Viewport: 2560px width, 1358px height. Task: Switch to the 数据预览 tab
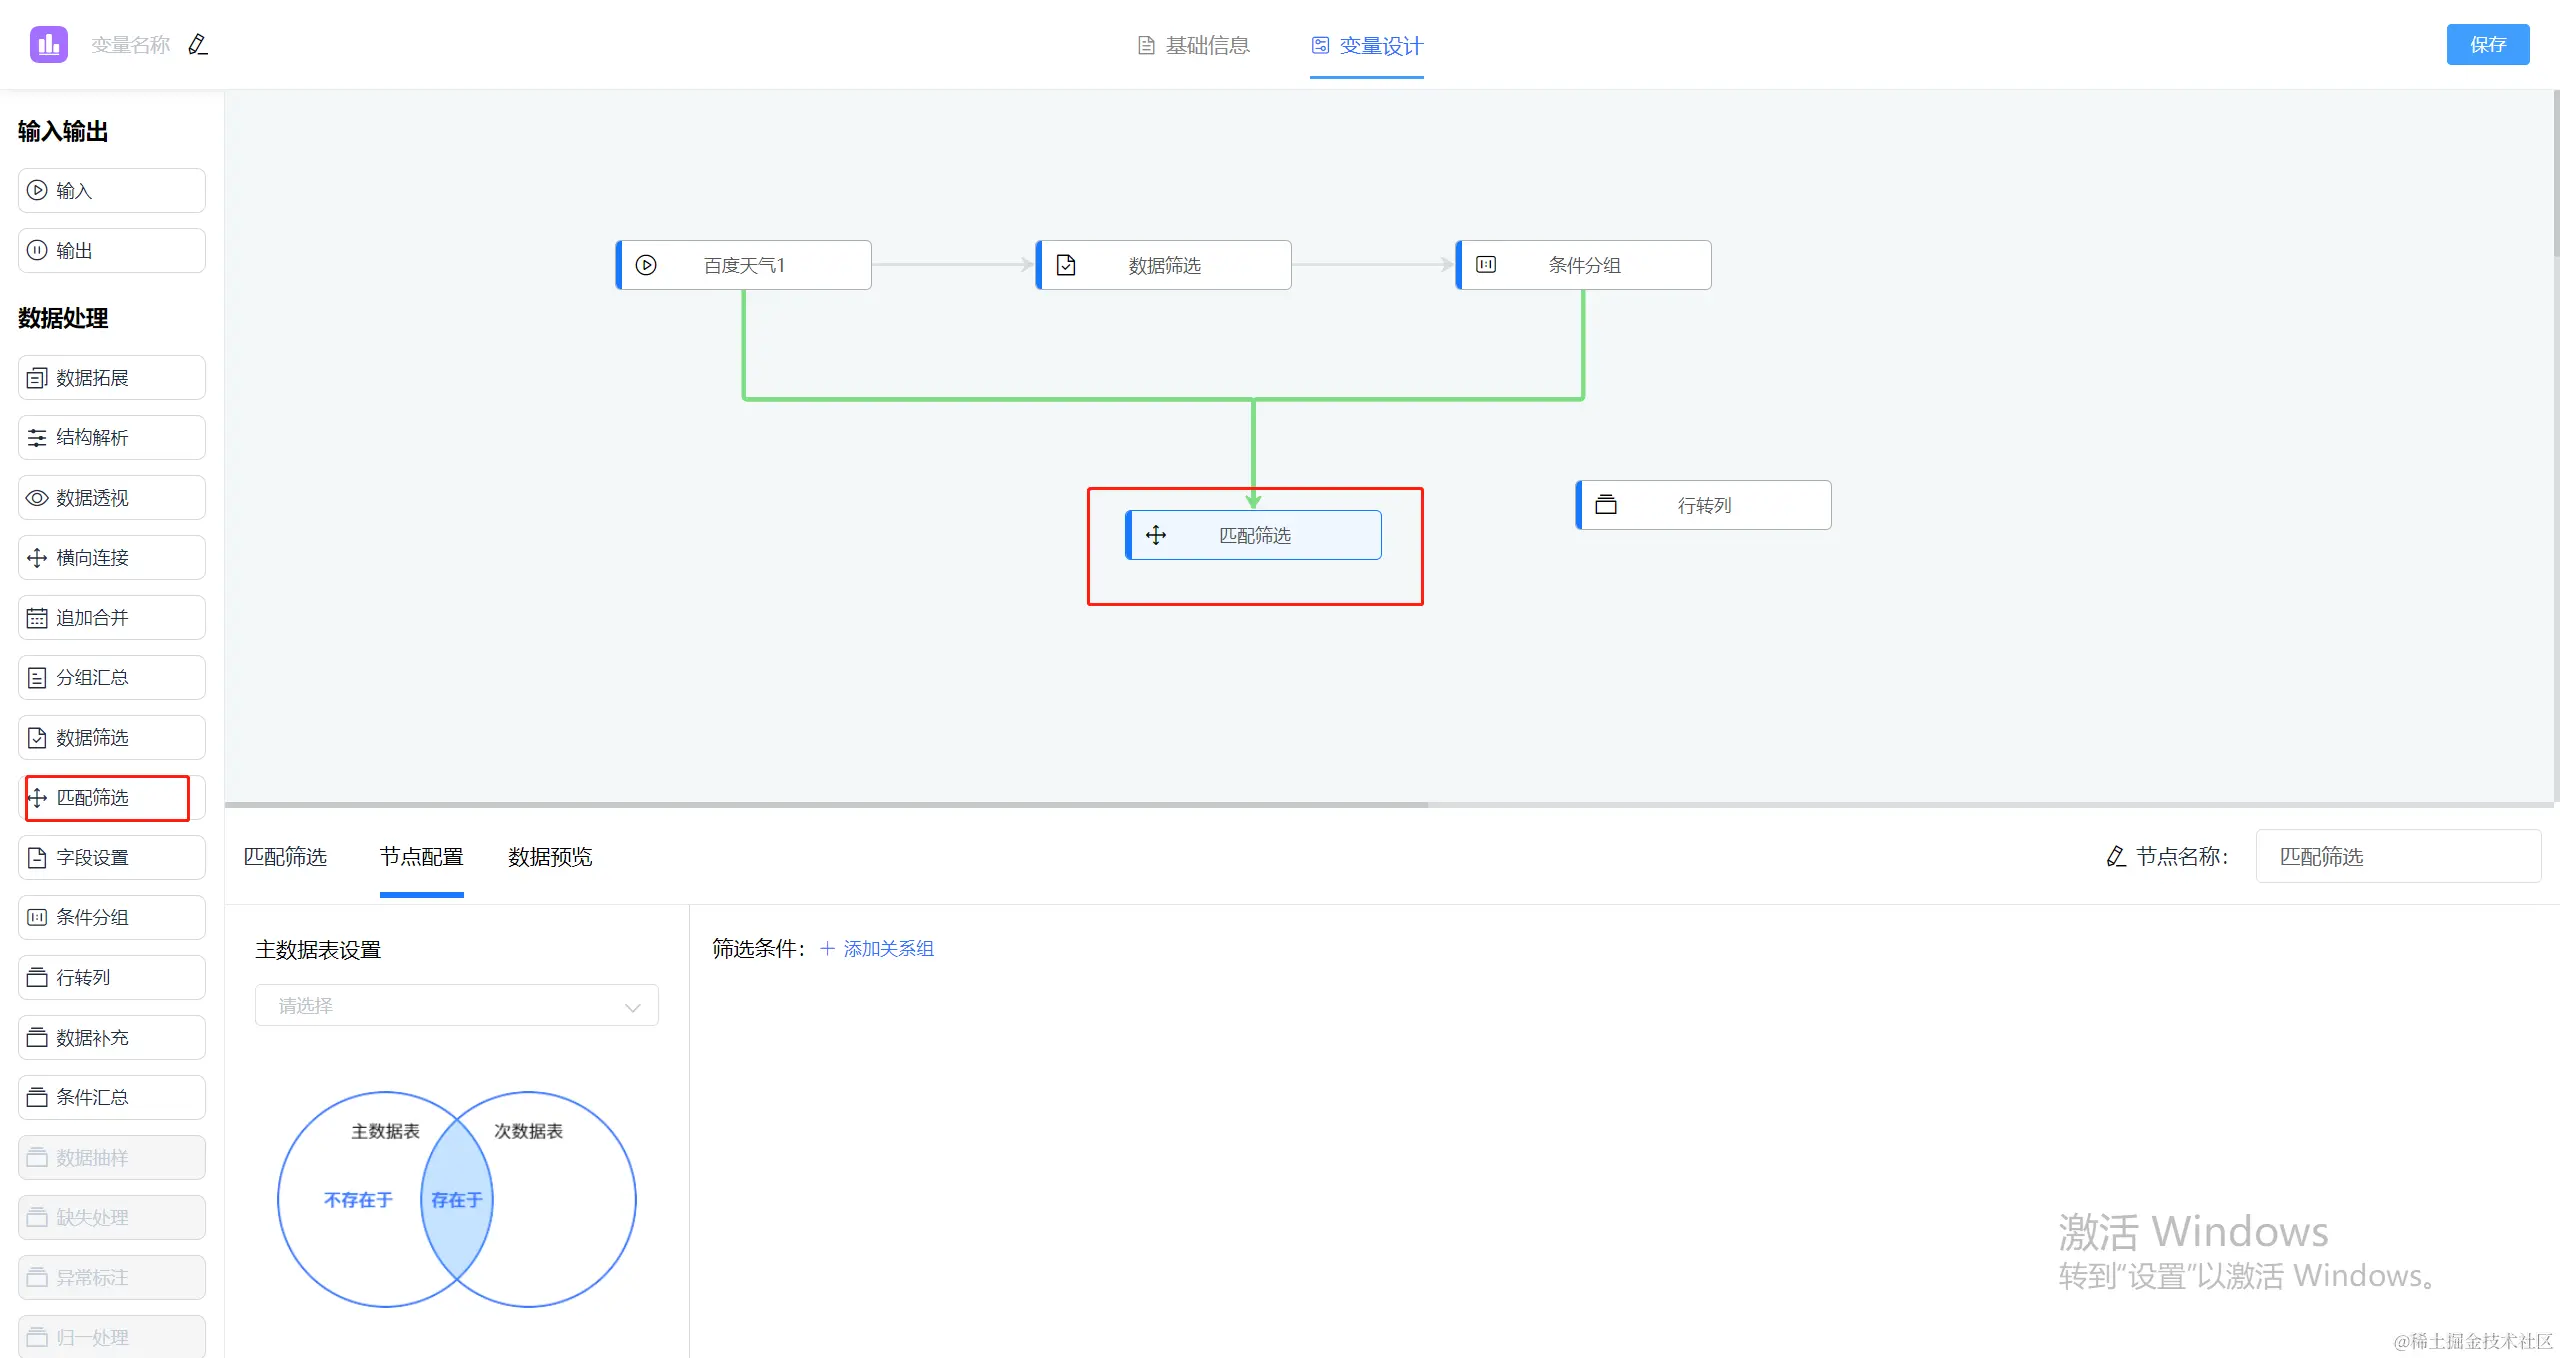[x=550, y=857]
